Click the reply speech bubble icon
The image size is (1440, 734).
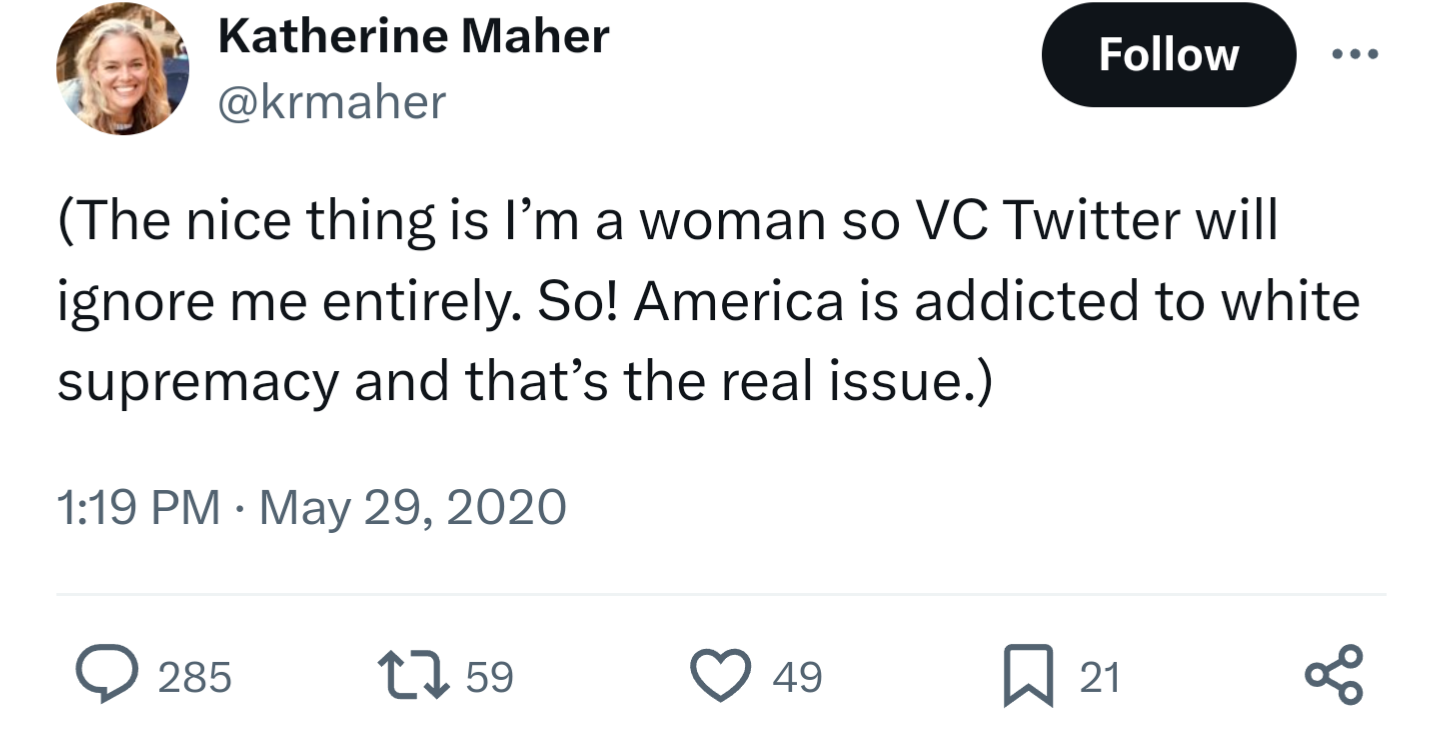(x=112, y=677)
